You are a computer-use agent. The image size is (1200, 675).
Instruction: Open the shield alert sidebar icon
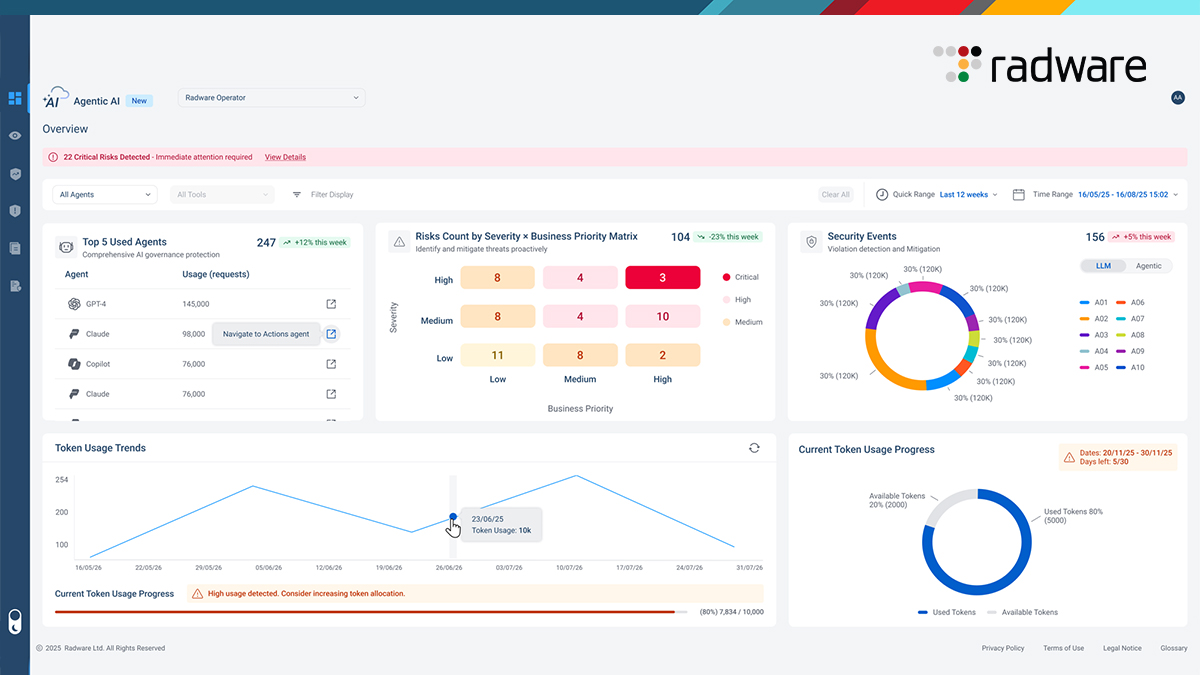(15, 210)
